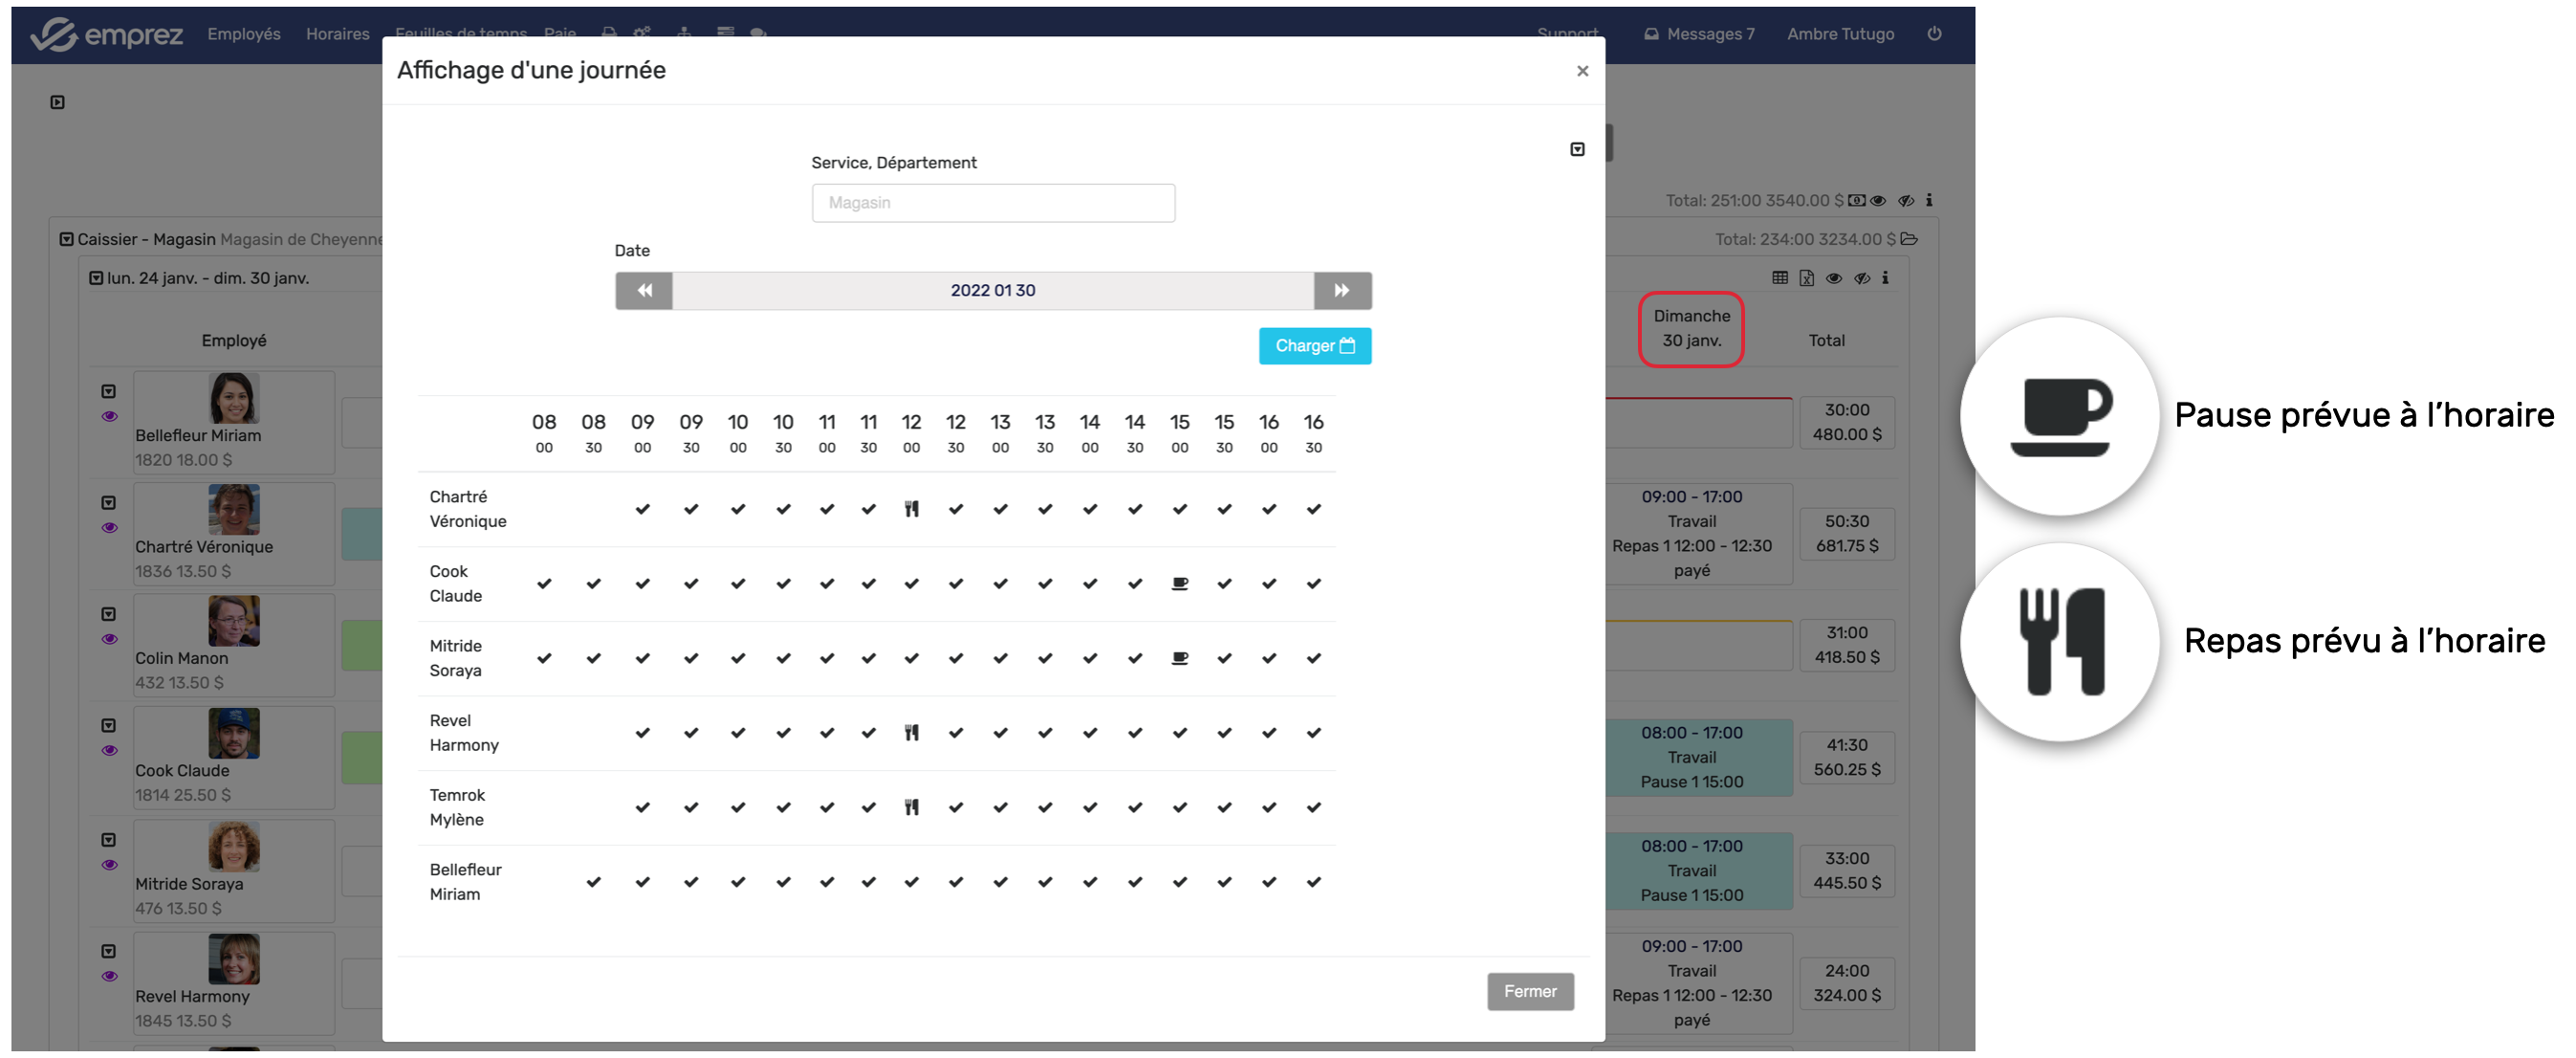This screenshot has width=2576, height=1058.
Task: Click the info icon beside Total 251:00
Action: tap(1929, 200)
